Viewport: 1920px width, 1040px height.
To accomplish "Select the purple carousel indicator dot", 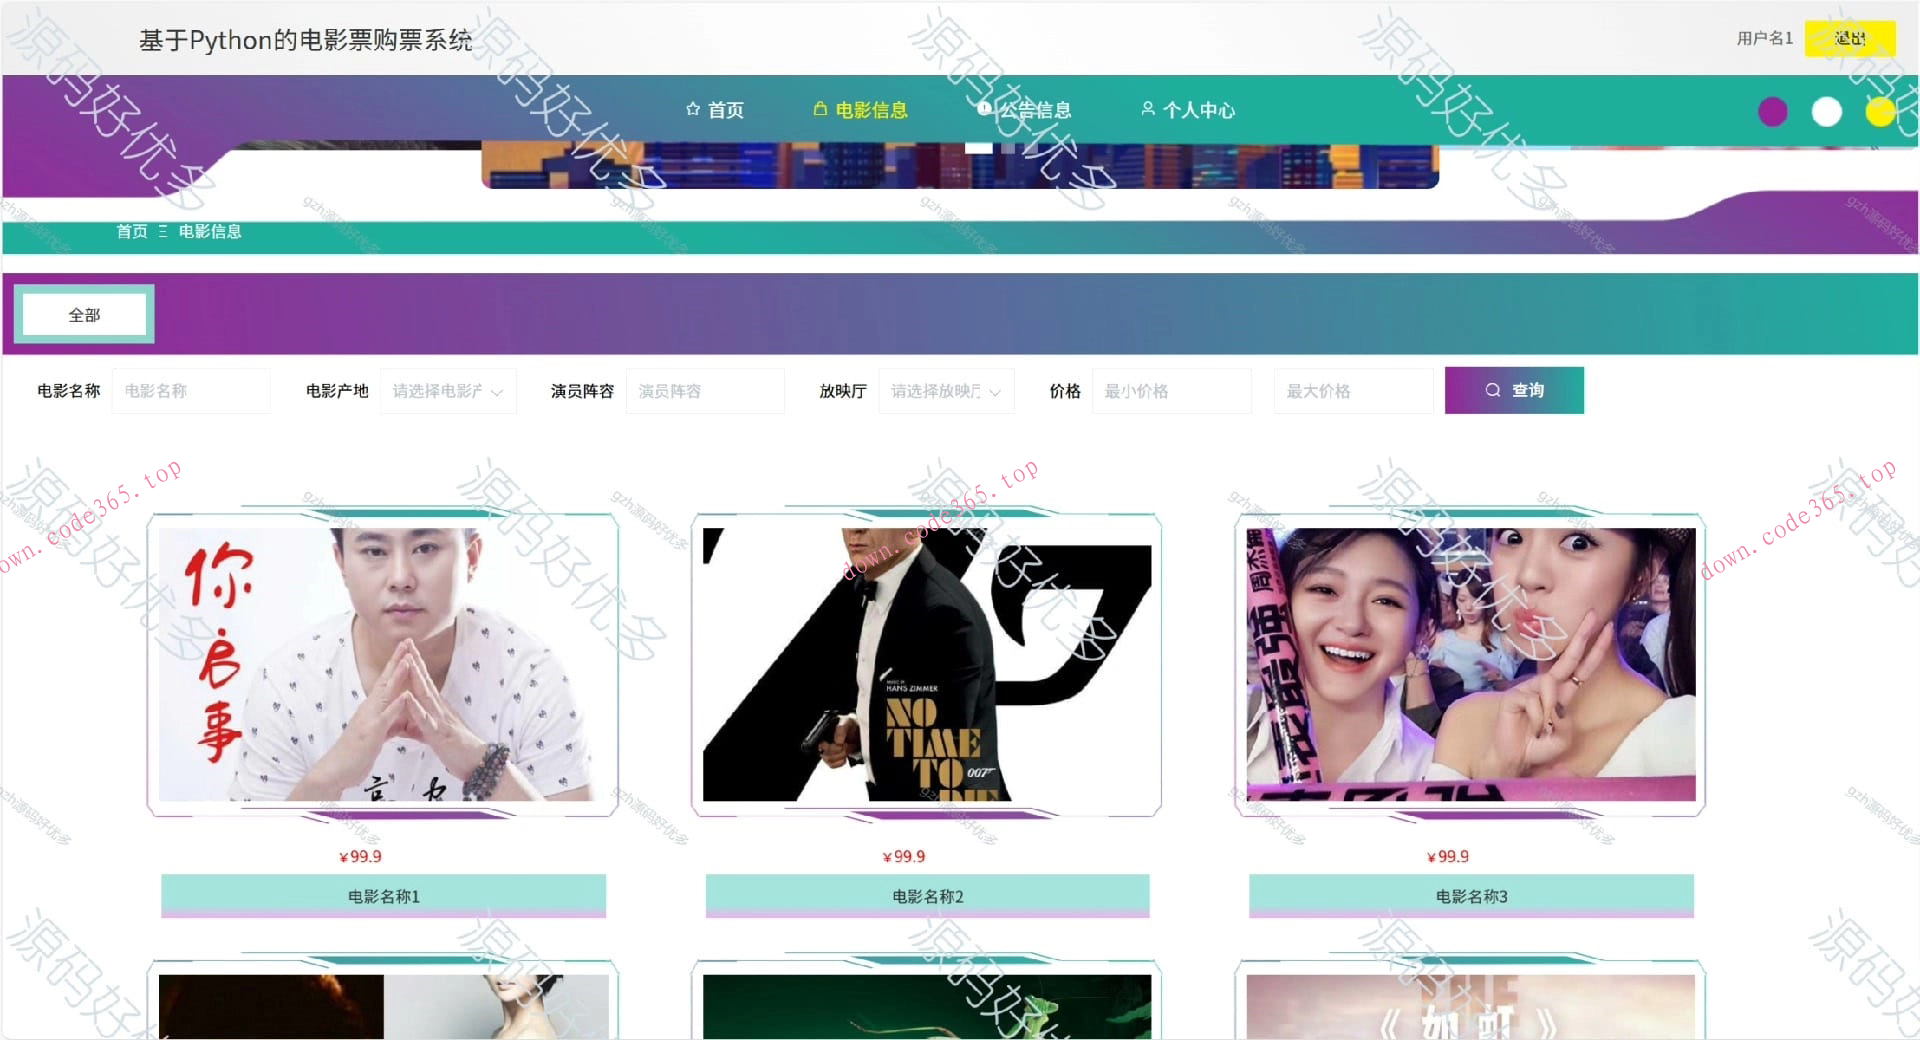I will tap(1772, 112).
